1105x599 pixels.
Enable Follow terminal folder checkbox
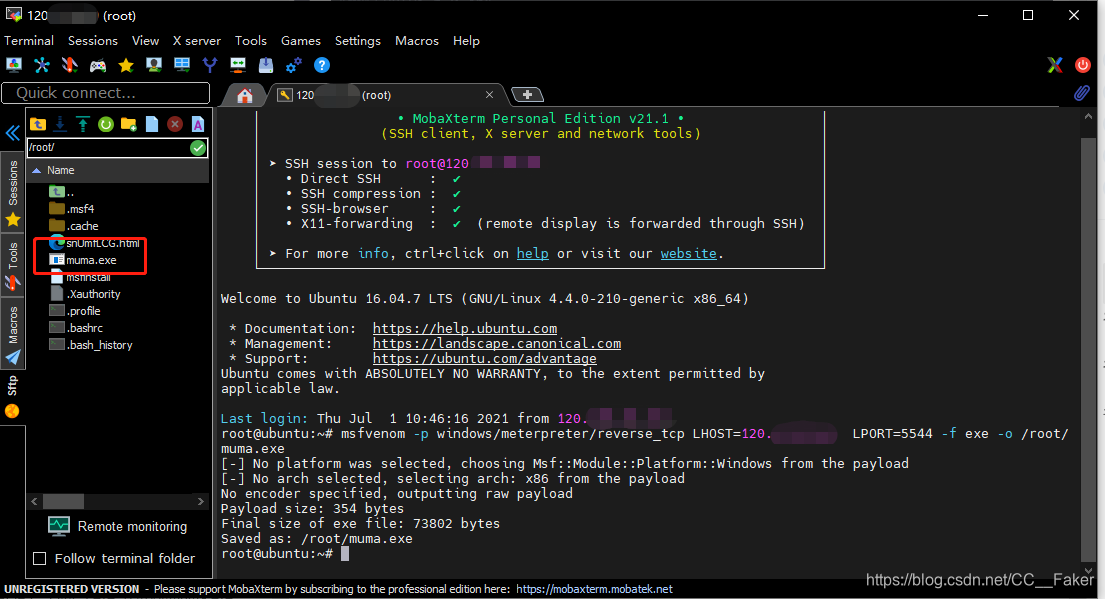tap(40, 558)
